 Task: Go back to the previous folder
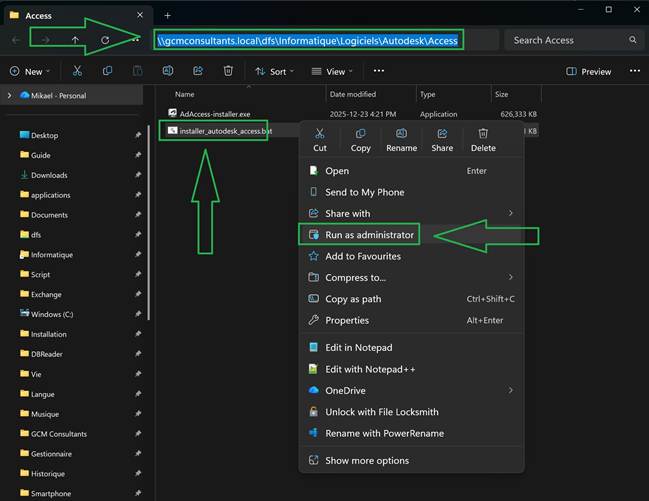[x=16, y=40]
